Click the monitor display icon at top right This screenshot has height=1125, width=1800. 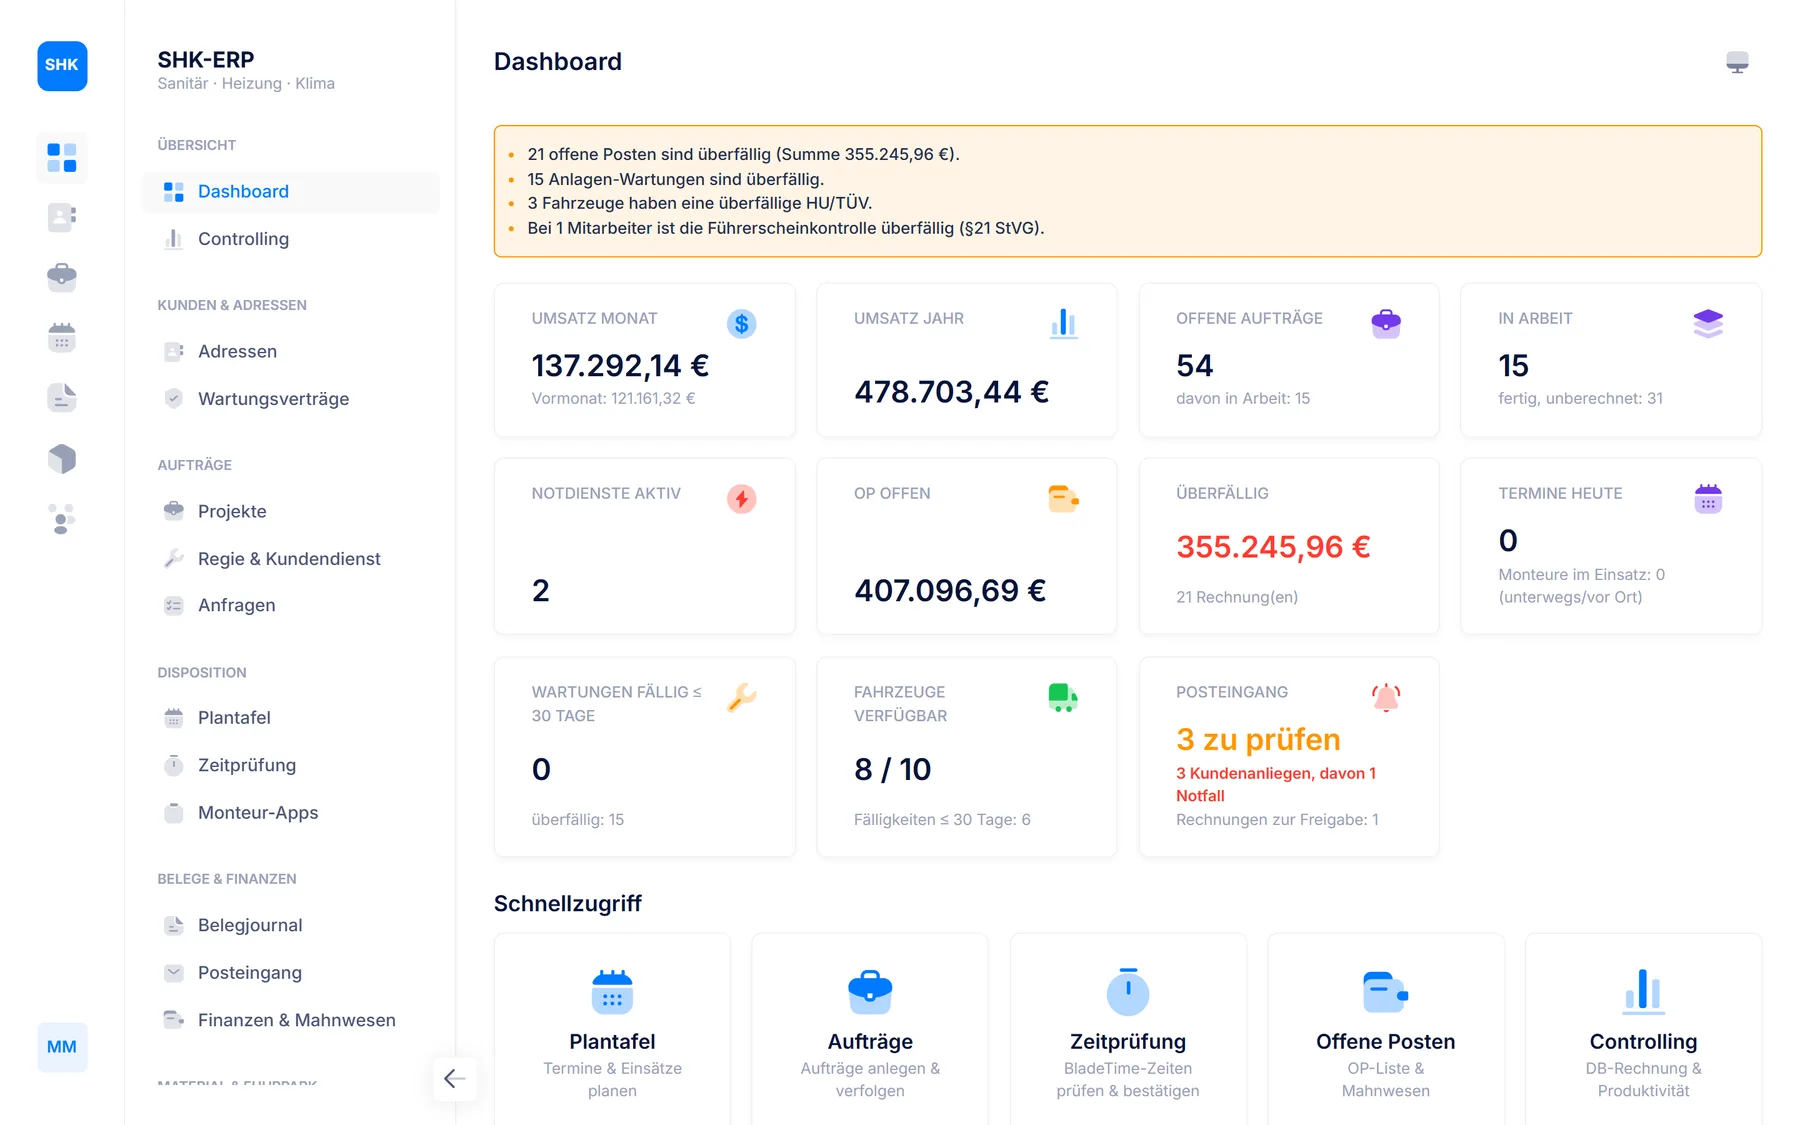[1737, 62]
